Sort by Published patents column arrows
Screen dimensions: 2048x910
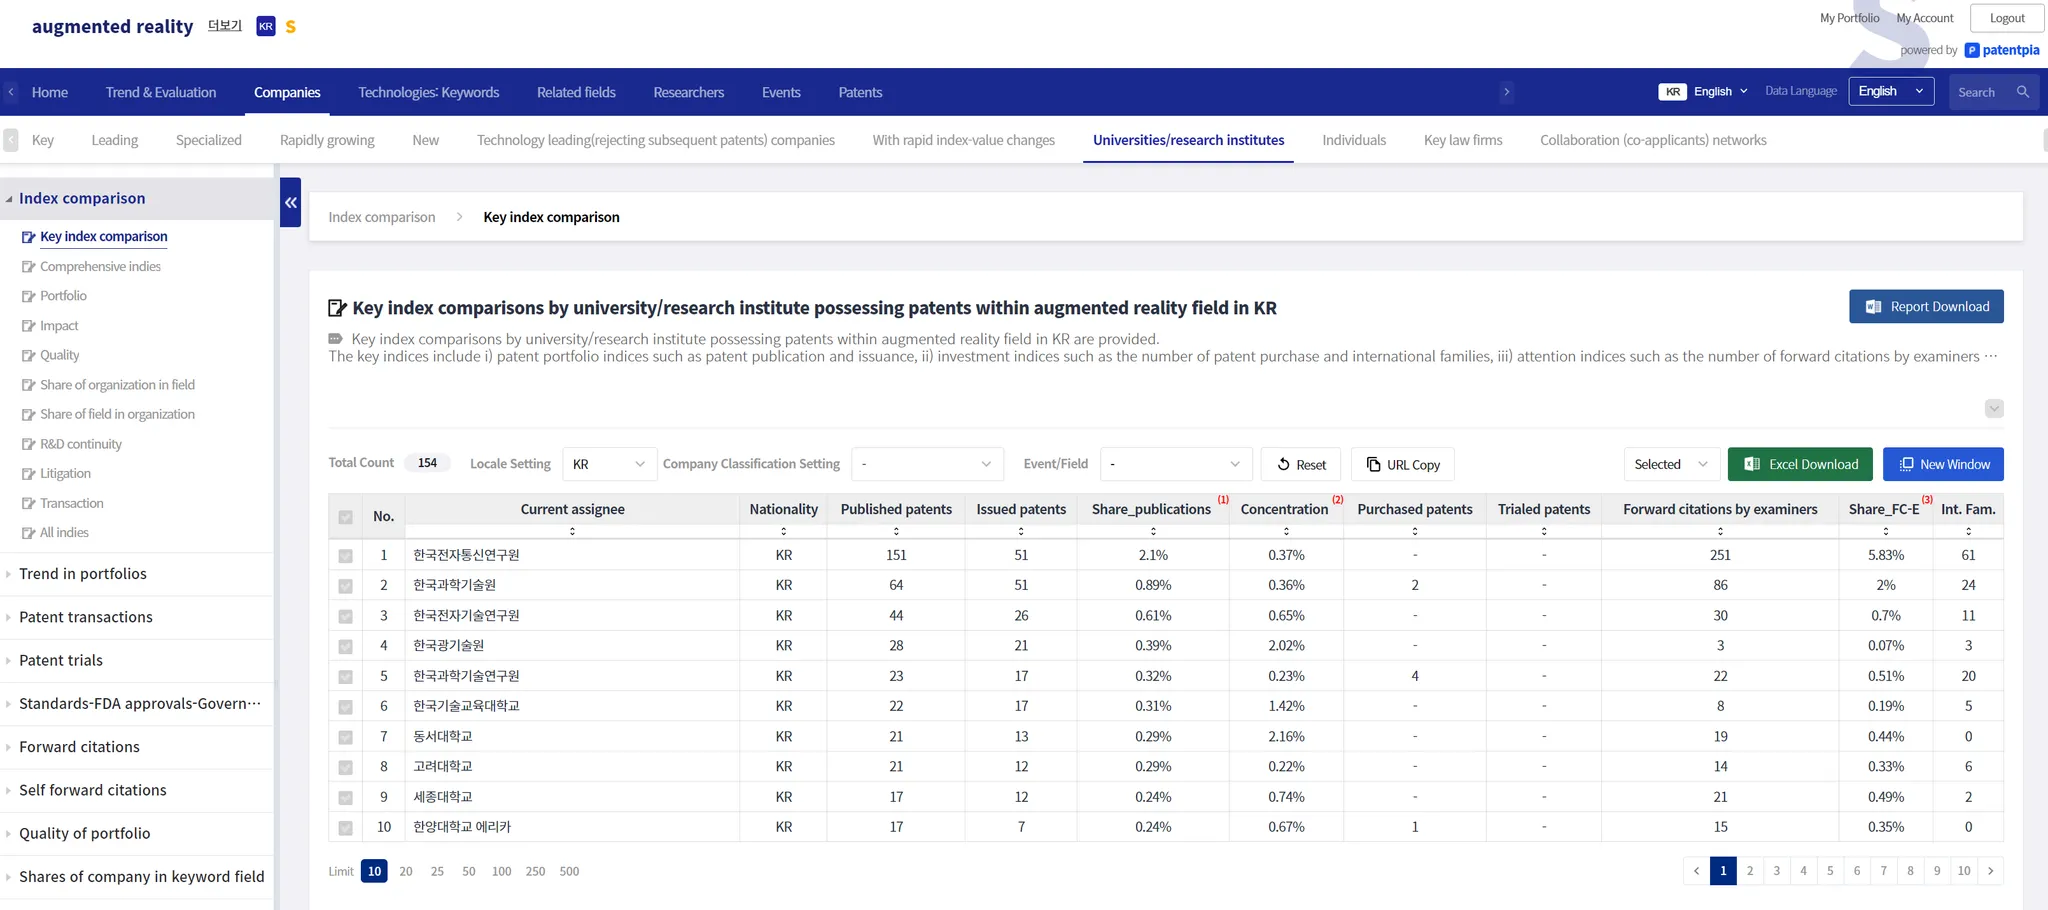point(896,531)
